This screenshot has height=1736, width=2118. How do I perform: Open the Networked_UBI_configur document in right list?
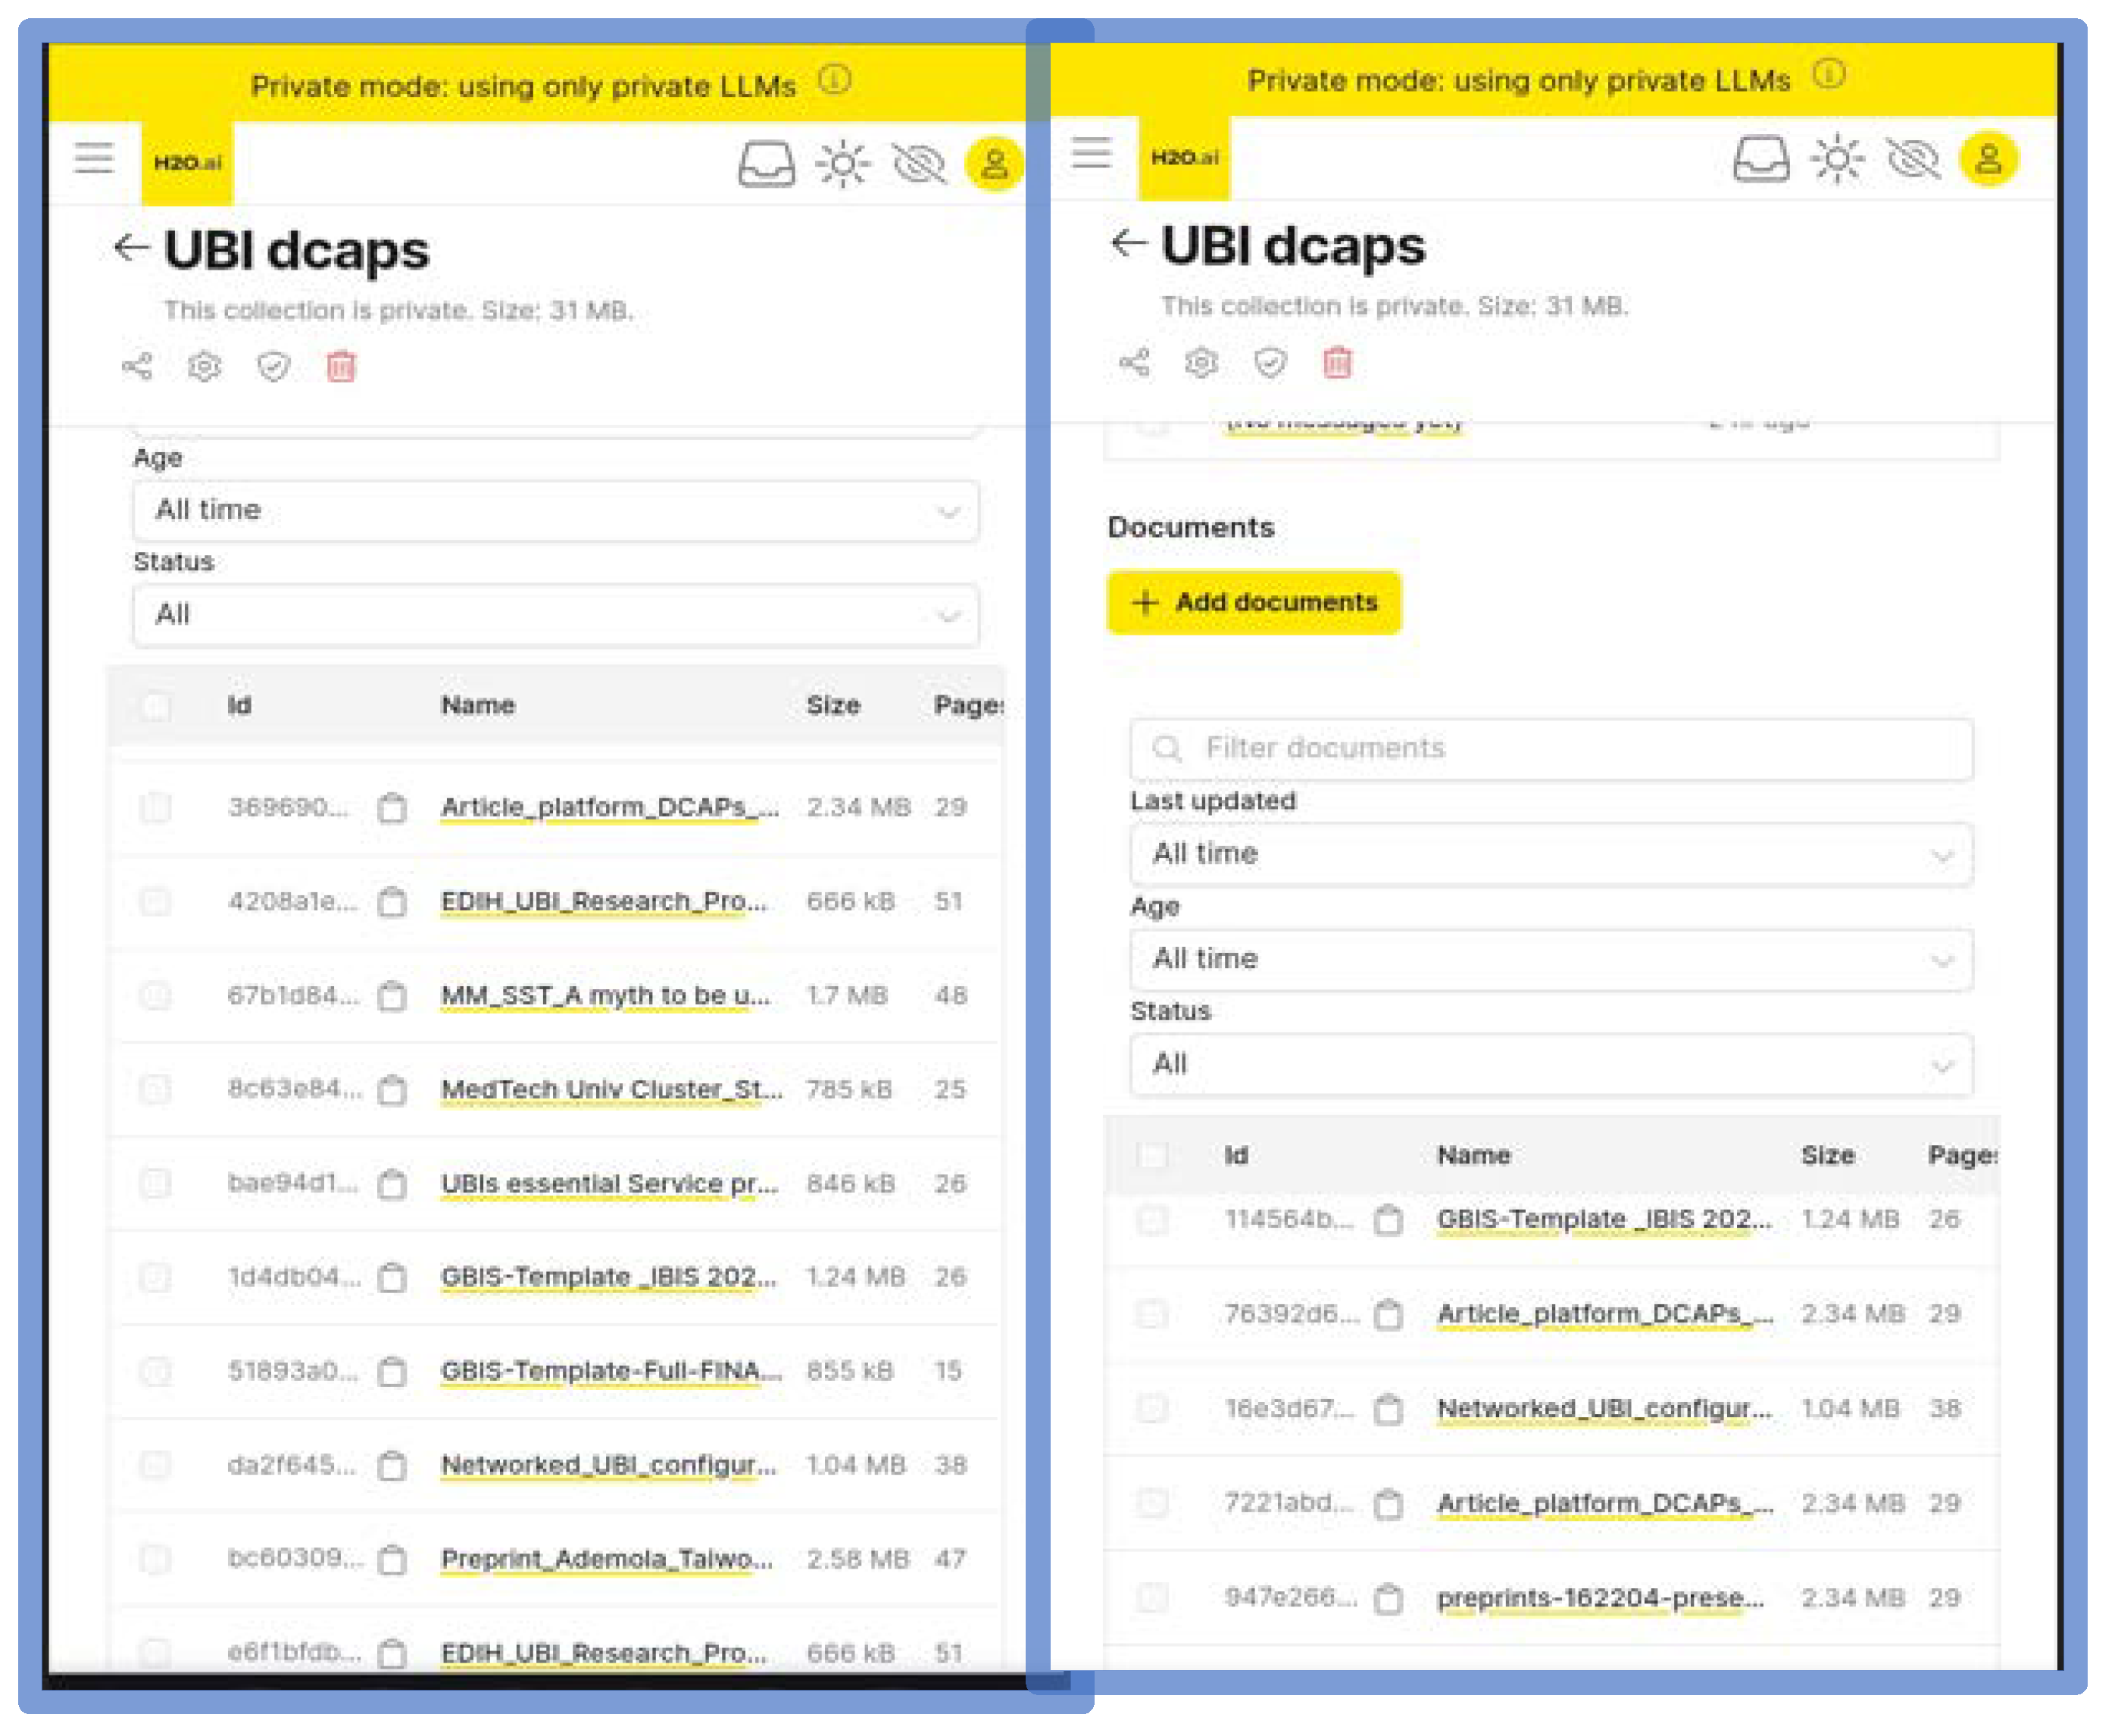click(1603, 1409)
